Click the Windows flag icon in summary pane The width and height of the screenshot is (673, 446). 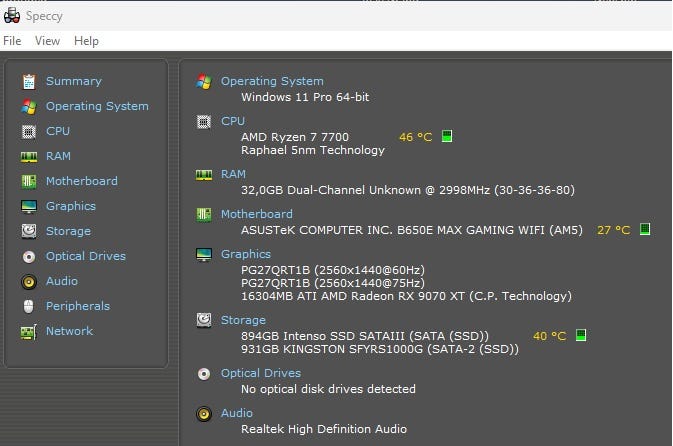204,81
